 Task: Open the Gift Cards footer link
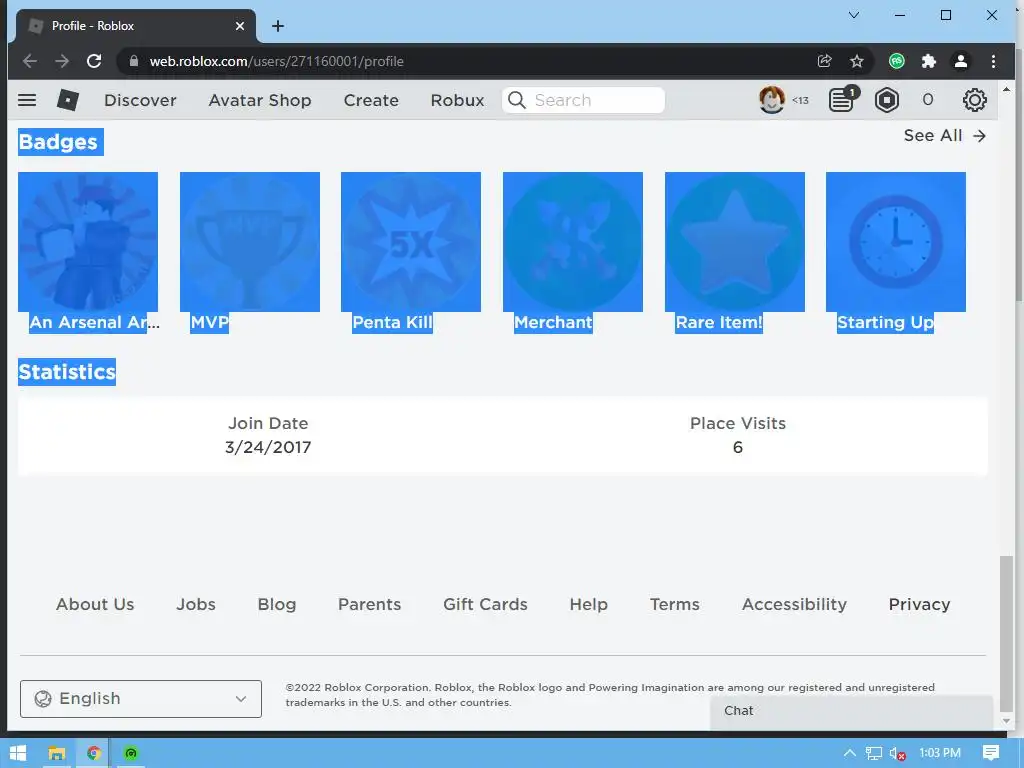pos(485,604)
